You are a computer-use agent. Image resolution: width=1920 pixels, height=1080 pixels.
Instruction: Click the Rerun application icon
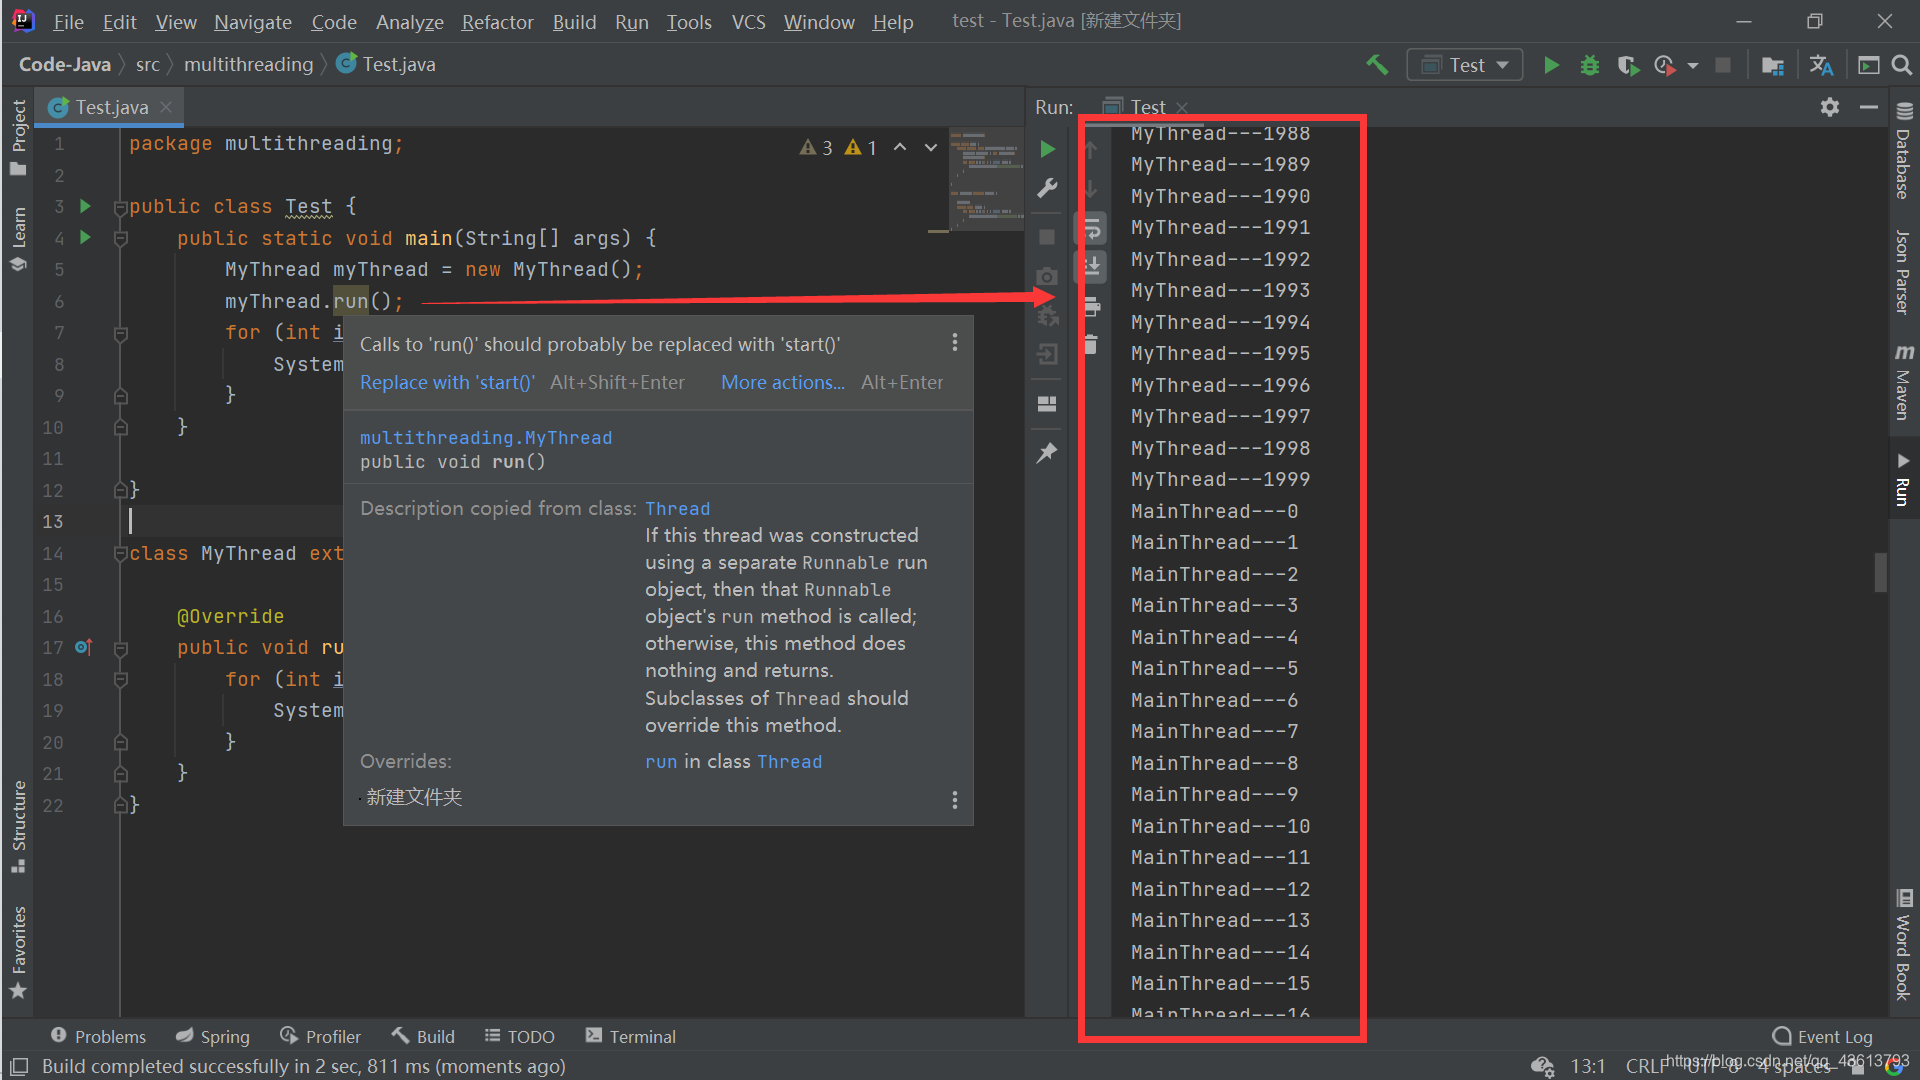(x=1048, y=146)
